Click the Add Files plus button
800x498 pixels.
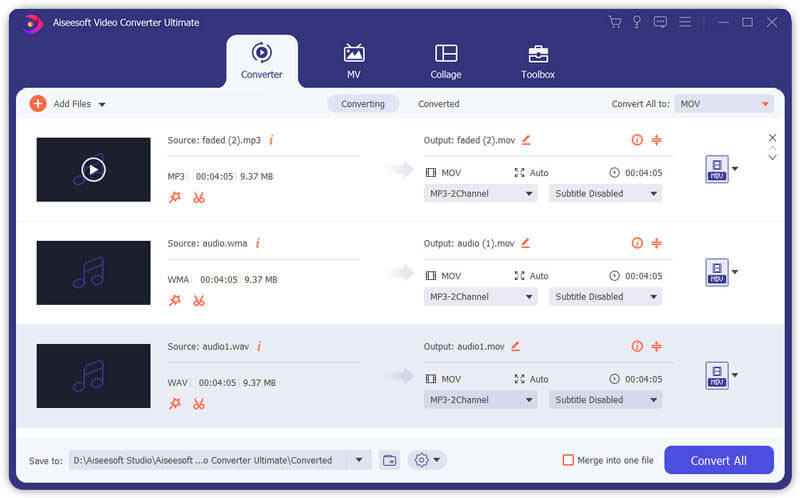tap(38, 104)
